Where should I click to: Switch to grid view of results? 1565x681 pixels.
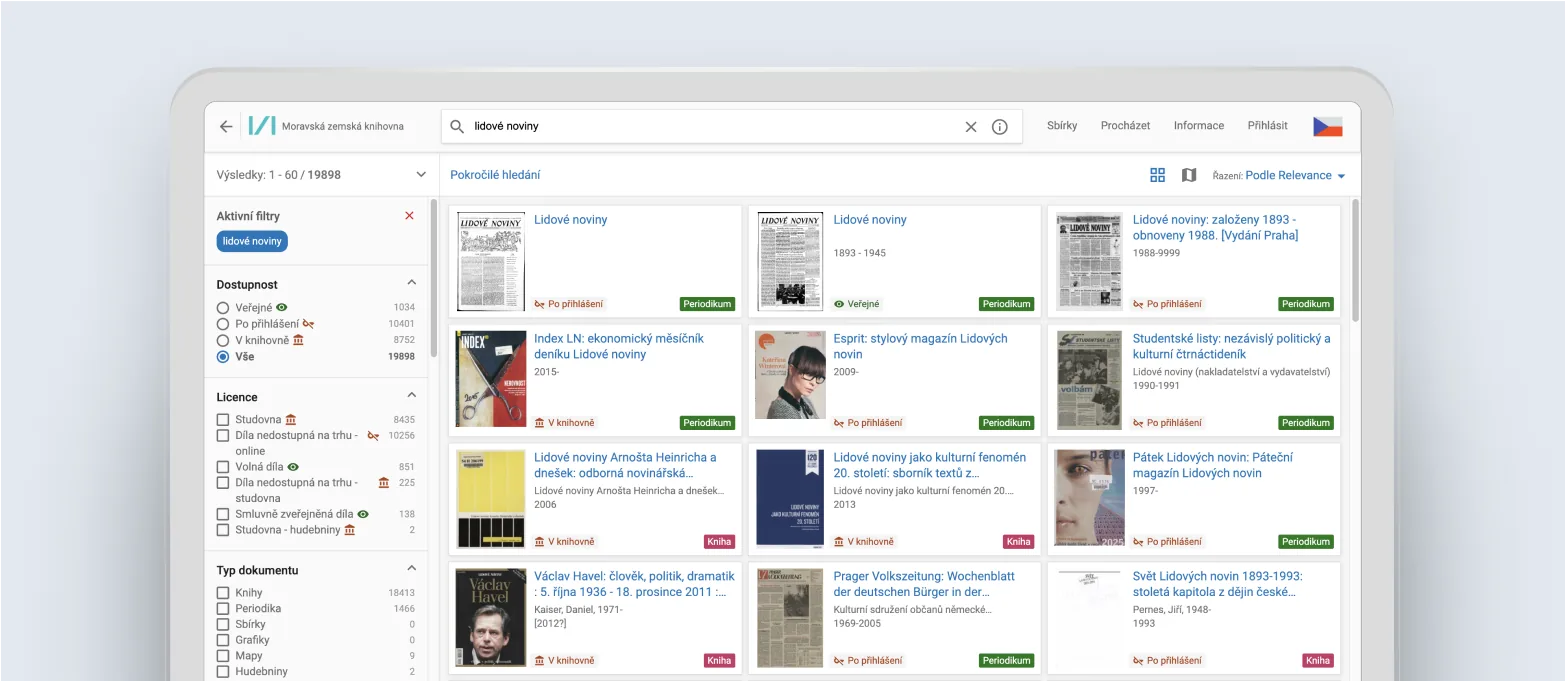(1158, 175)
